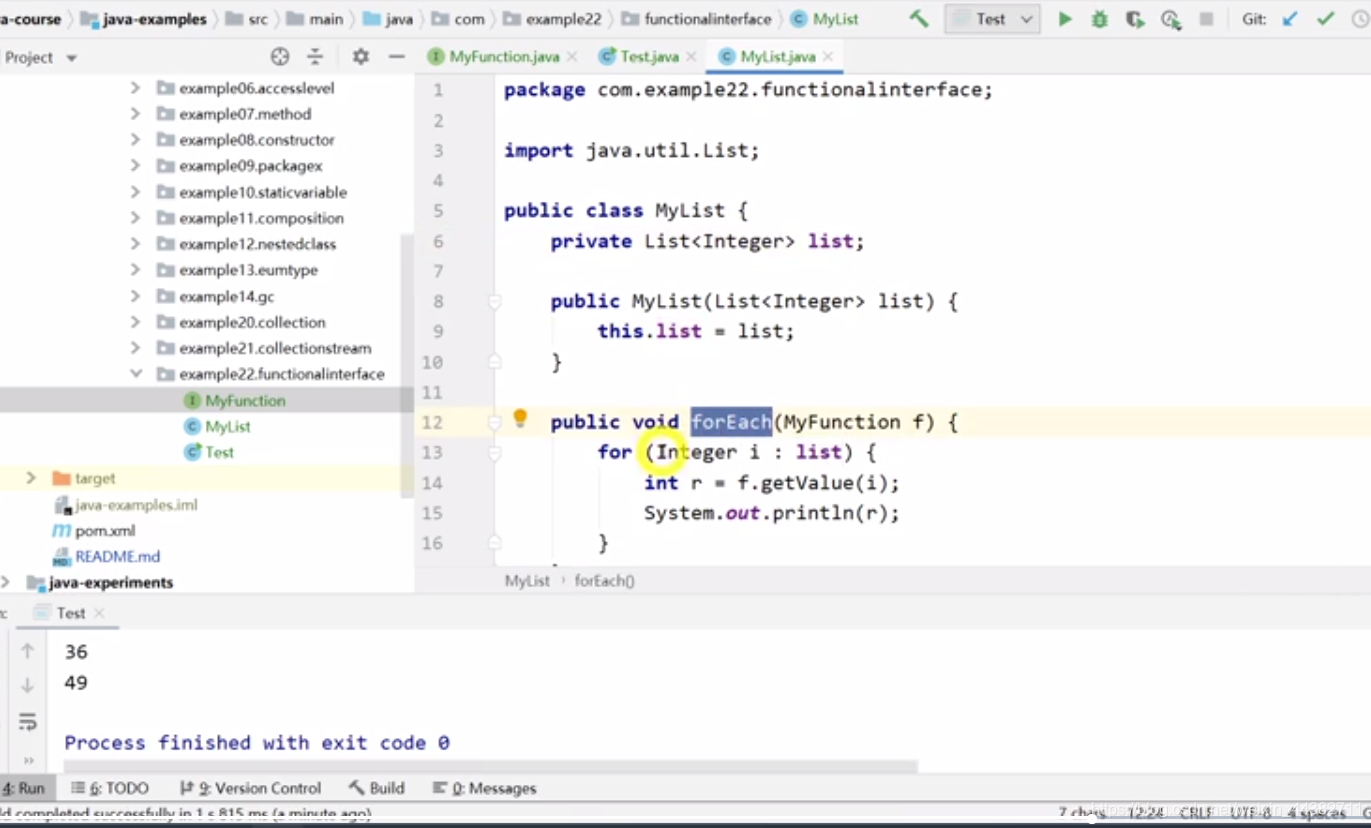1371x828 pixels.
Task: Select MyFunction in the project tree
Action: coord(245,400)
